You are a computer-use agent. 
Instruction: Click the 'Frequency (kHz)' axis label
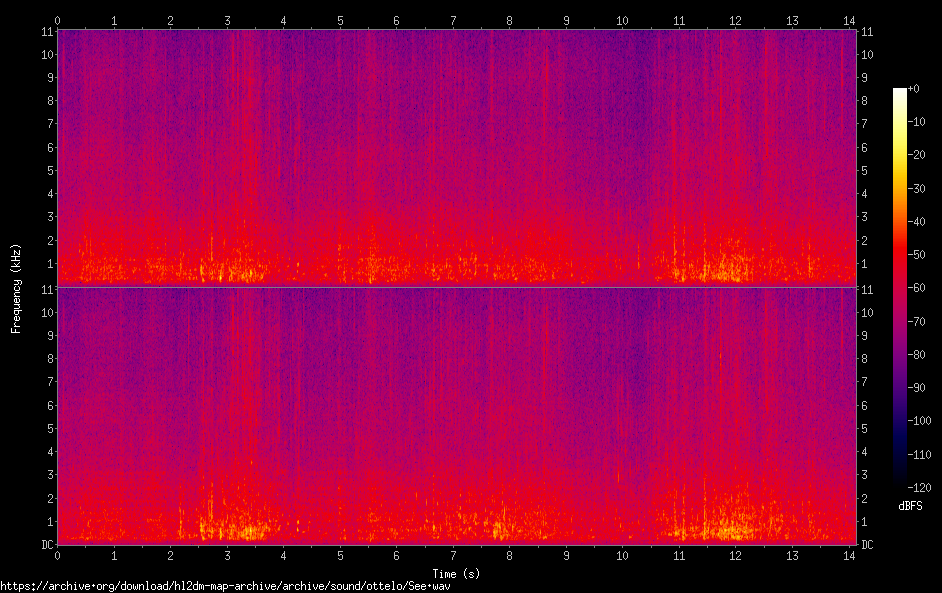coord(16,288)
